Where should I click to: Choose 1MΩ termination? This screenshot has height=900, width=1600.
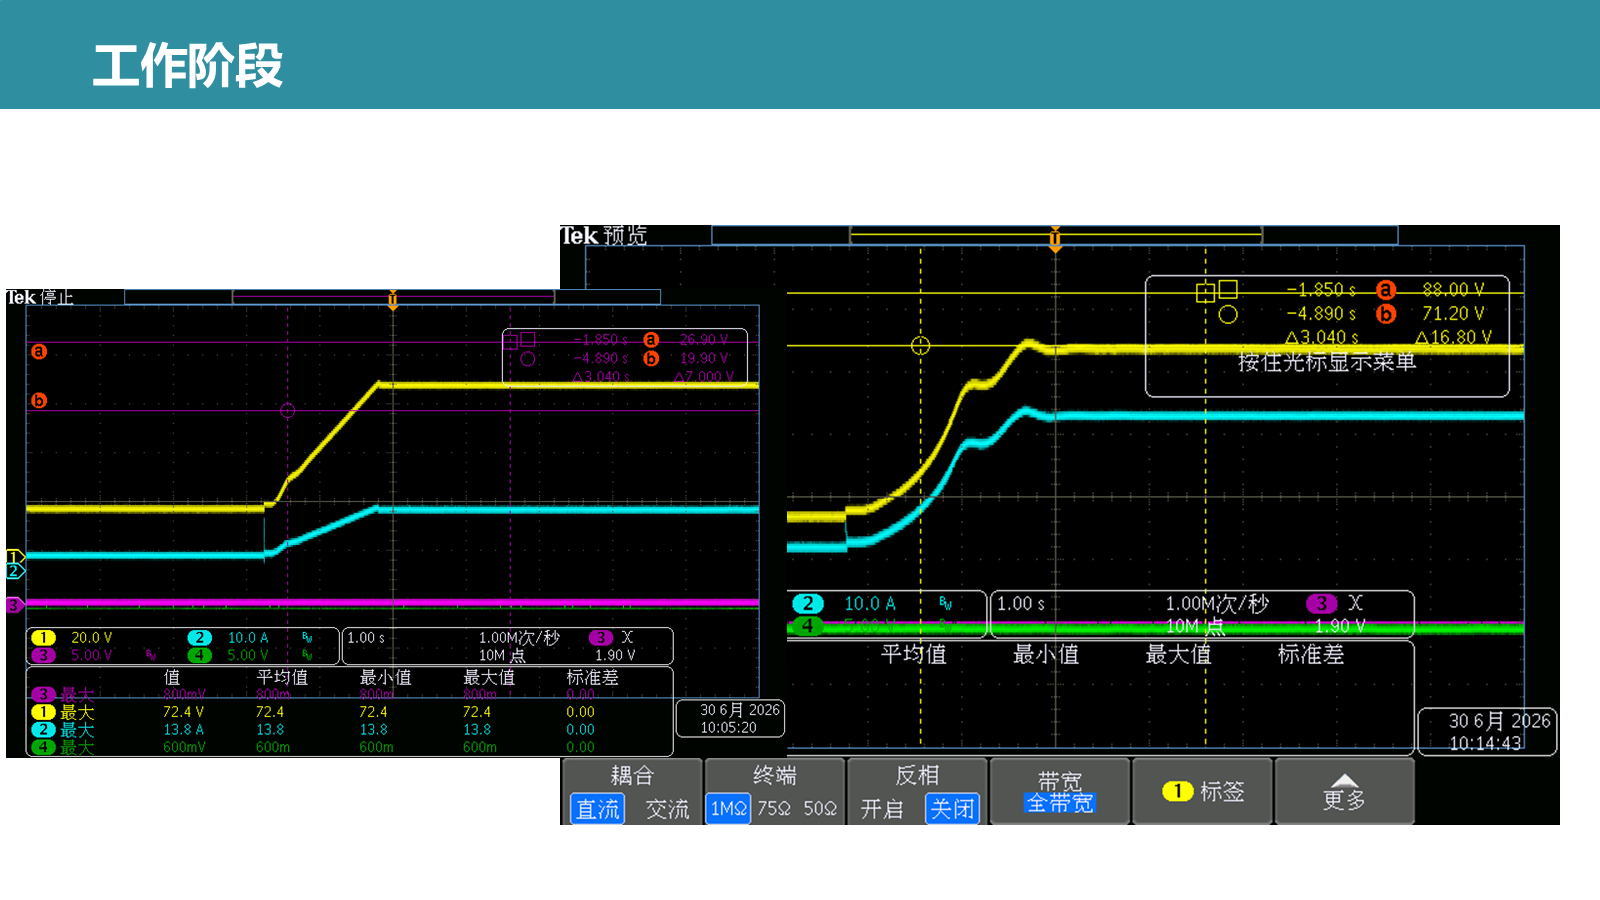729,808
